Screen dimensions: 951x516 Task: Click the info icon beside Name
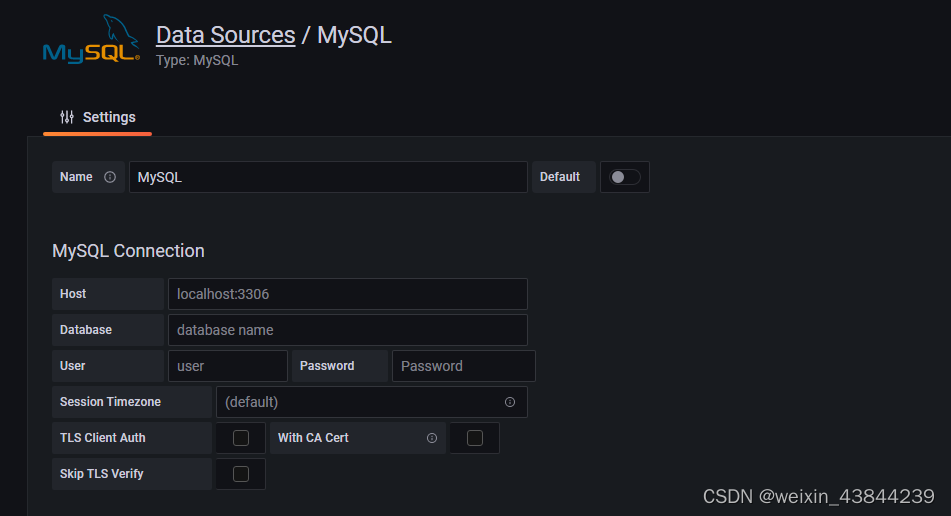tap(110, 177)
